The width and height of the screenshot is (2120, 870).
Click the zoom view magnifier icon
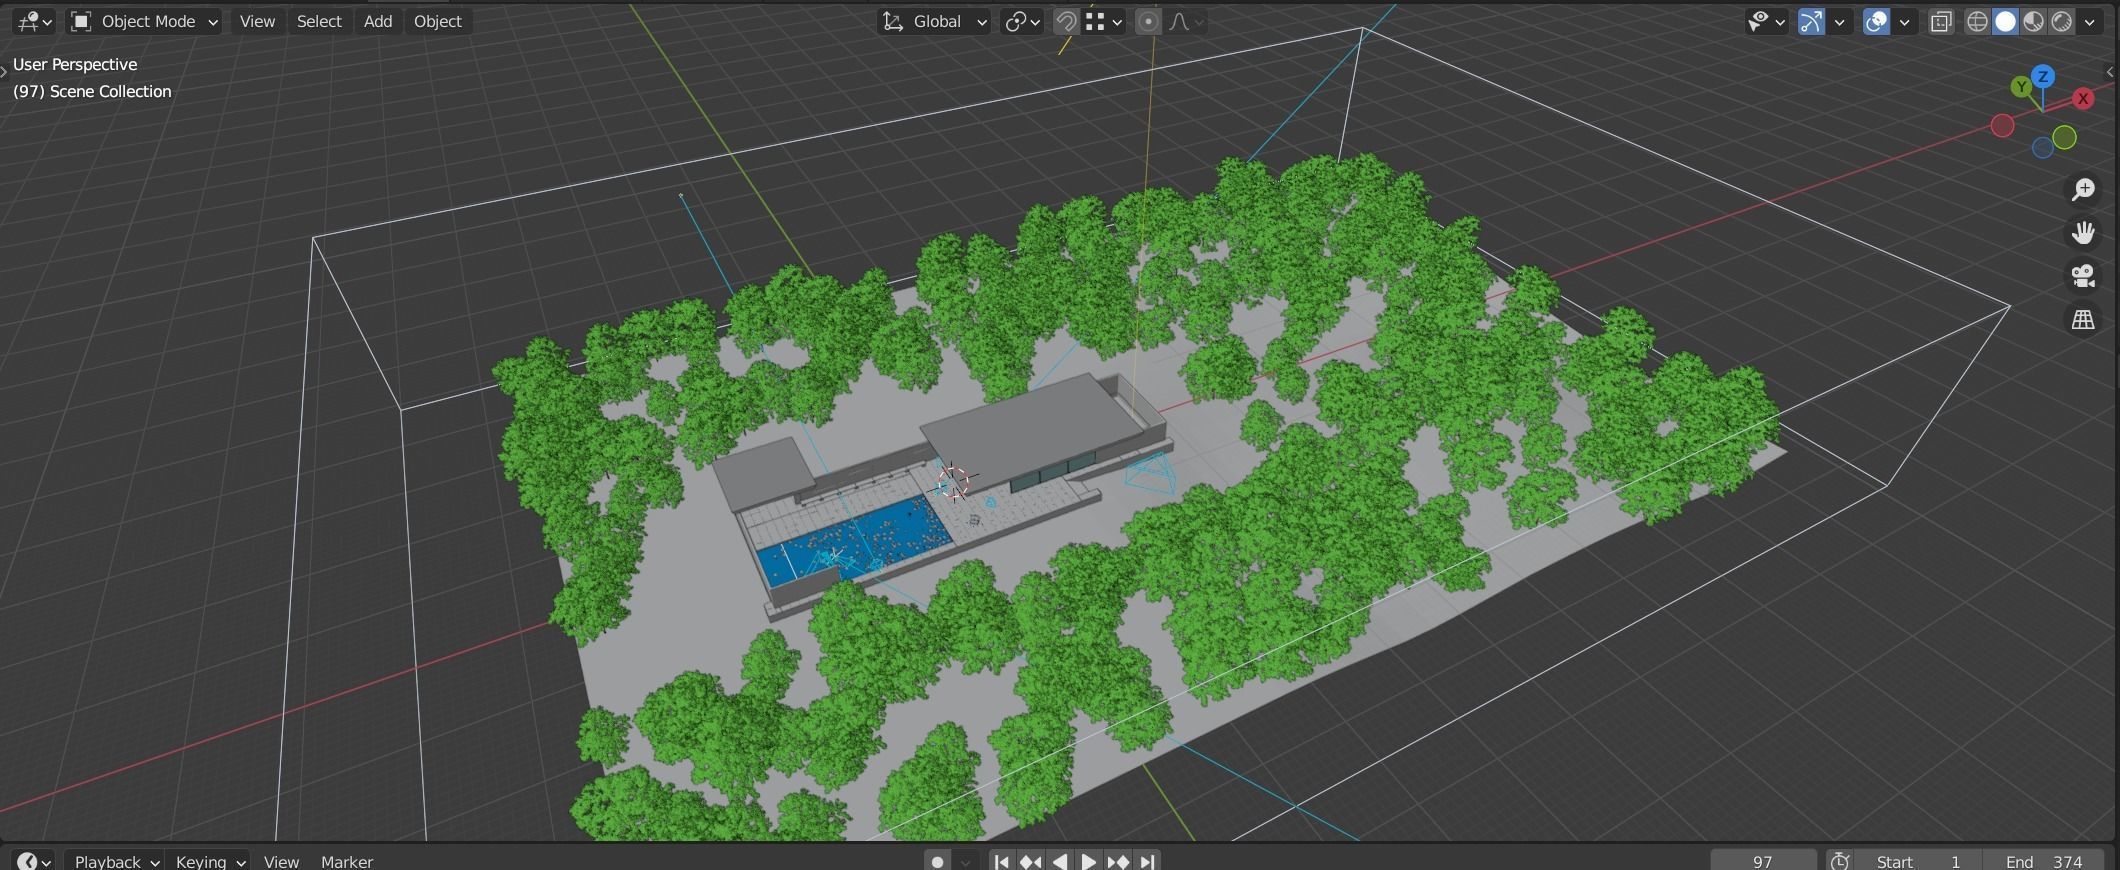2083,189
